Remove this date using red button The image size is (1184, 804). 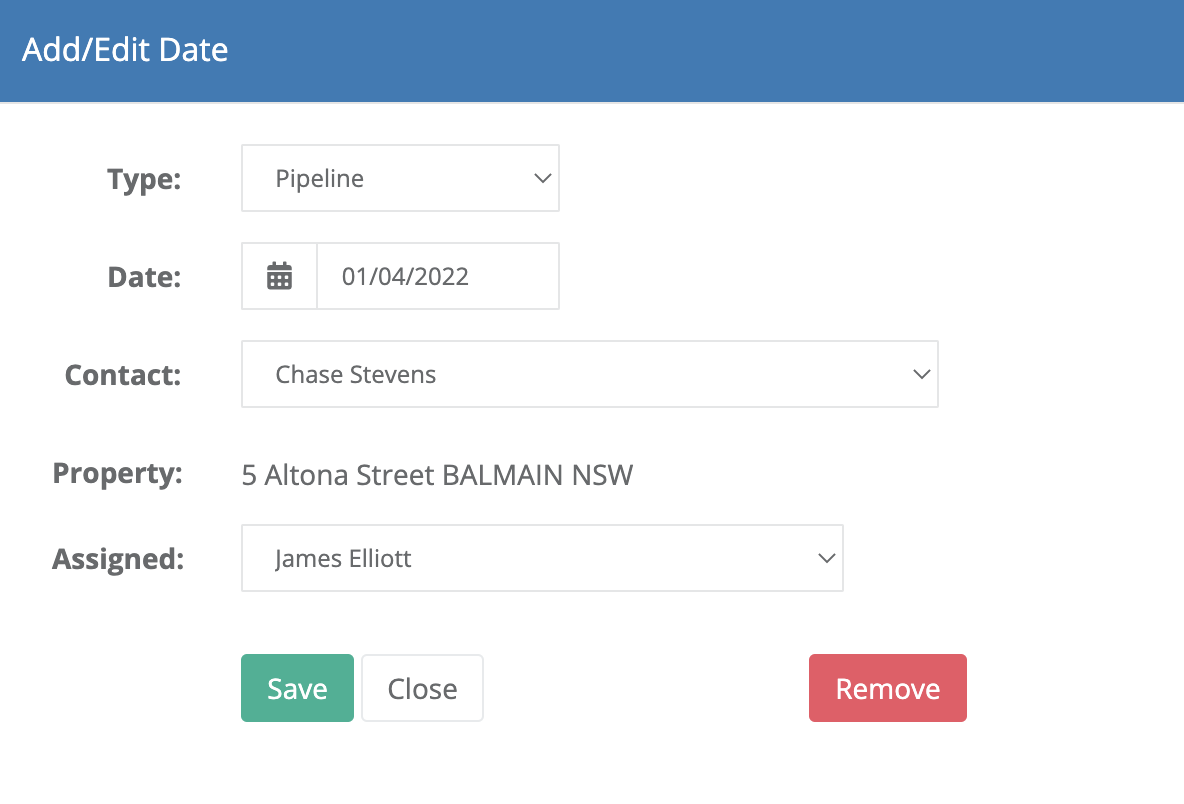tap(887, 688)
